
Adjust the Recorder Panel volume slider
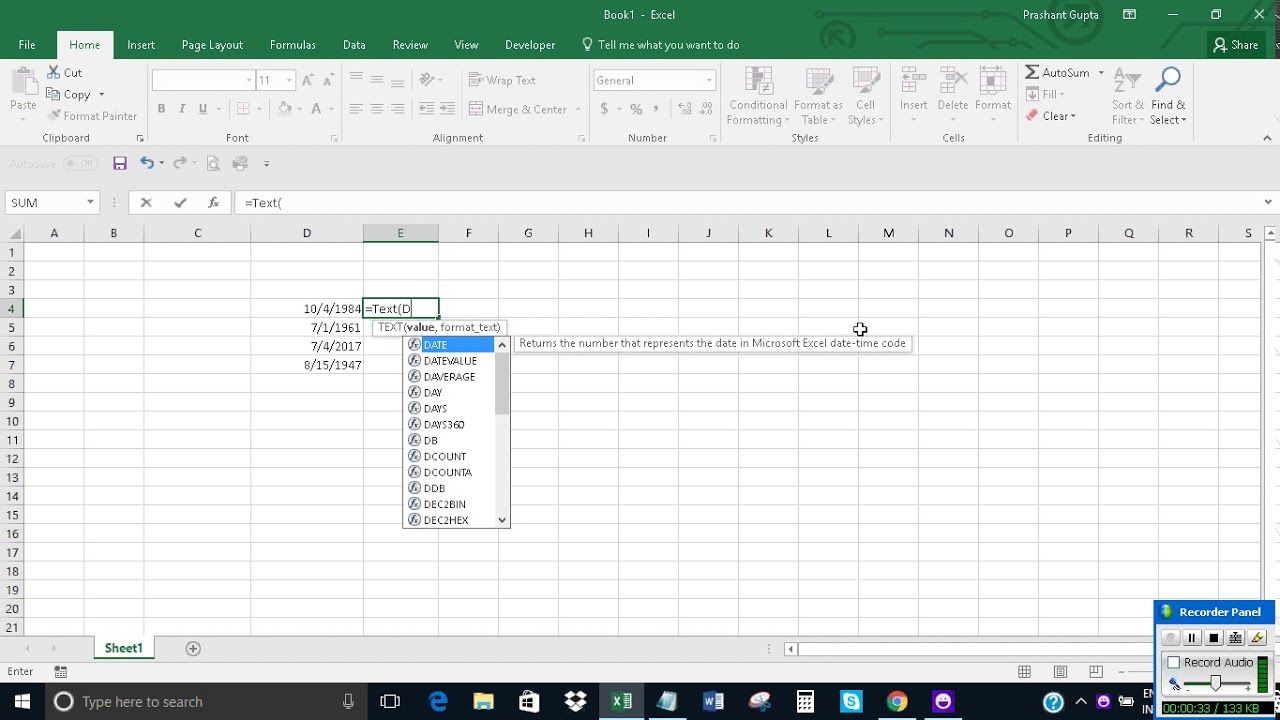point(1215,683)
